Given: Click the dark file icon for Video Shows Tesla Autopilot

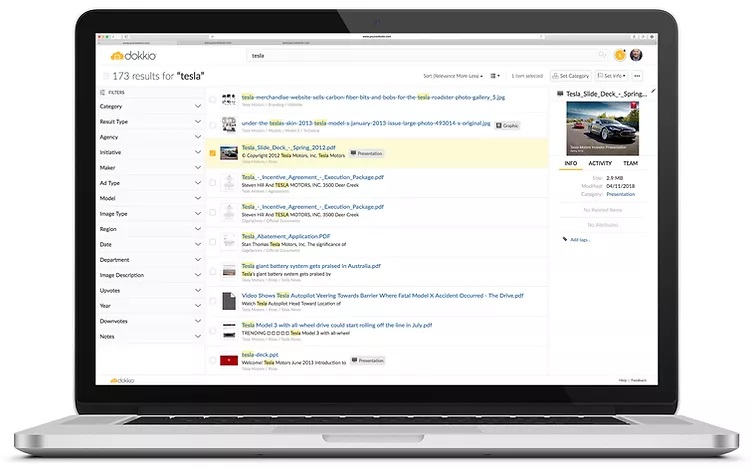Looking at the screenshot, I should click(x=229, y=301).
